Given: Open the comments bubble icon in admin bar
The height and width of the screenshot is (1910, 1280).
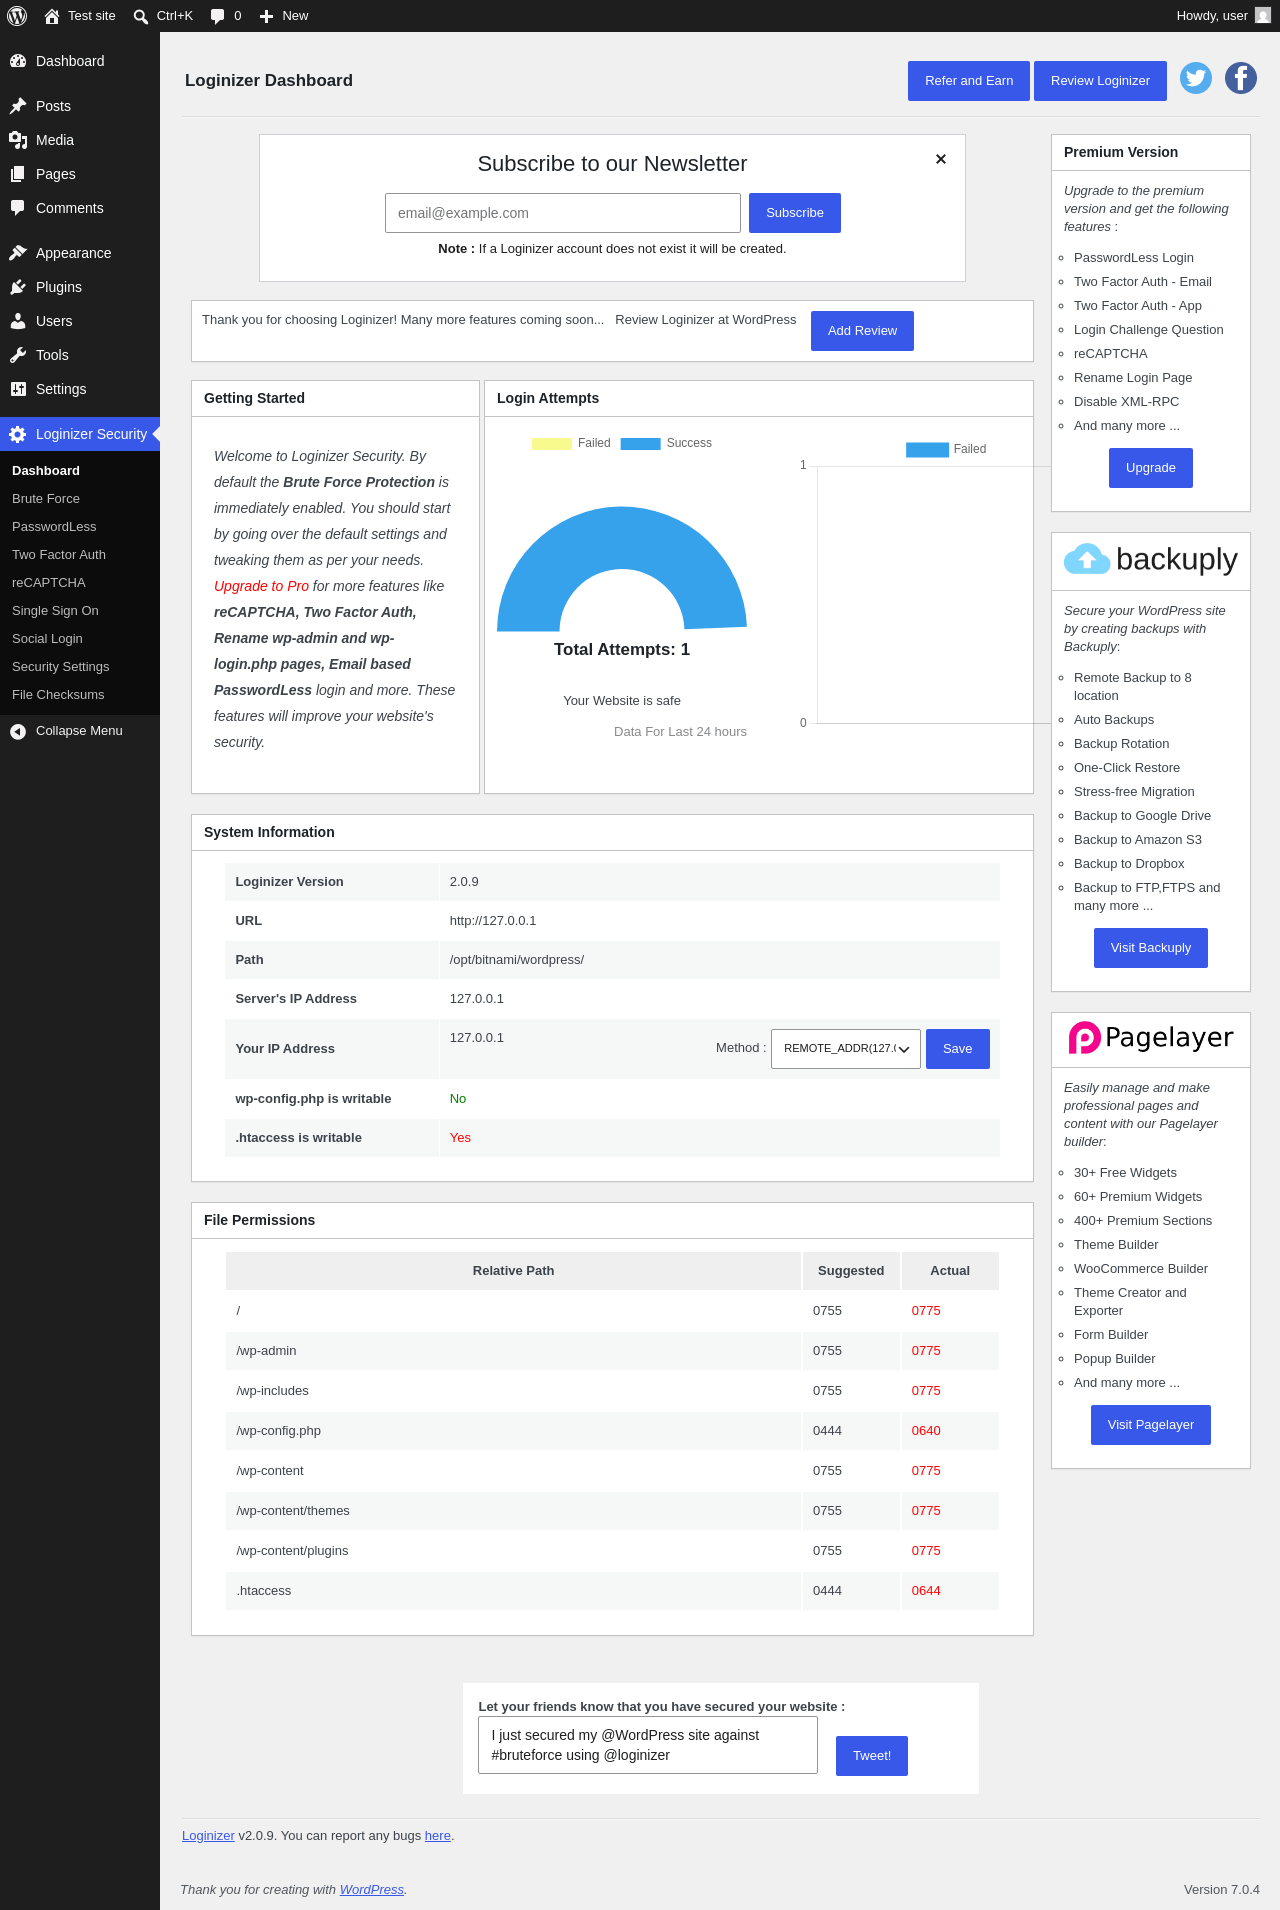Looking at the screenshot, I should 218,16.
